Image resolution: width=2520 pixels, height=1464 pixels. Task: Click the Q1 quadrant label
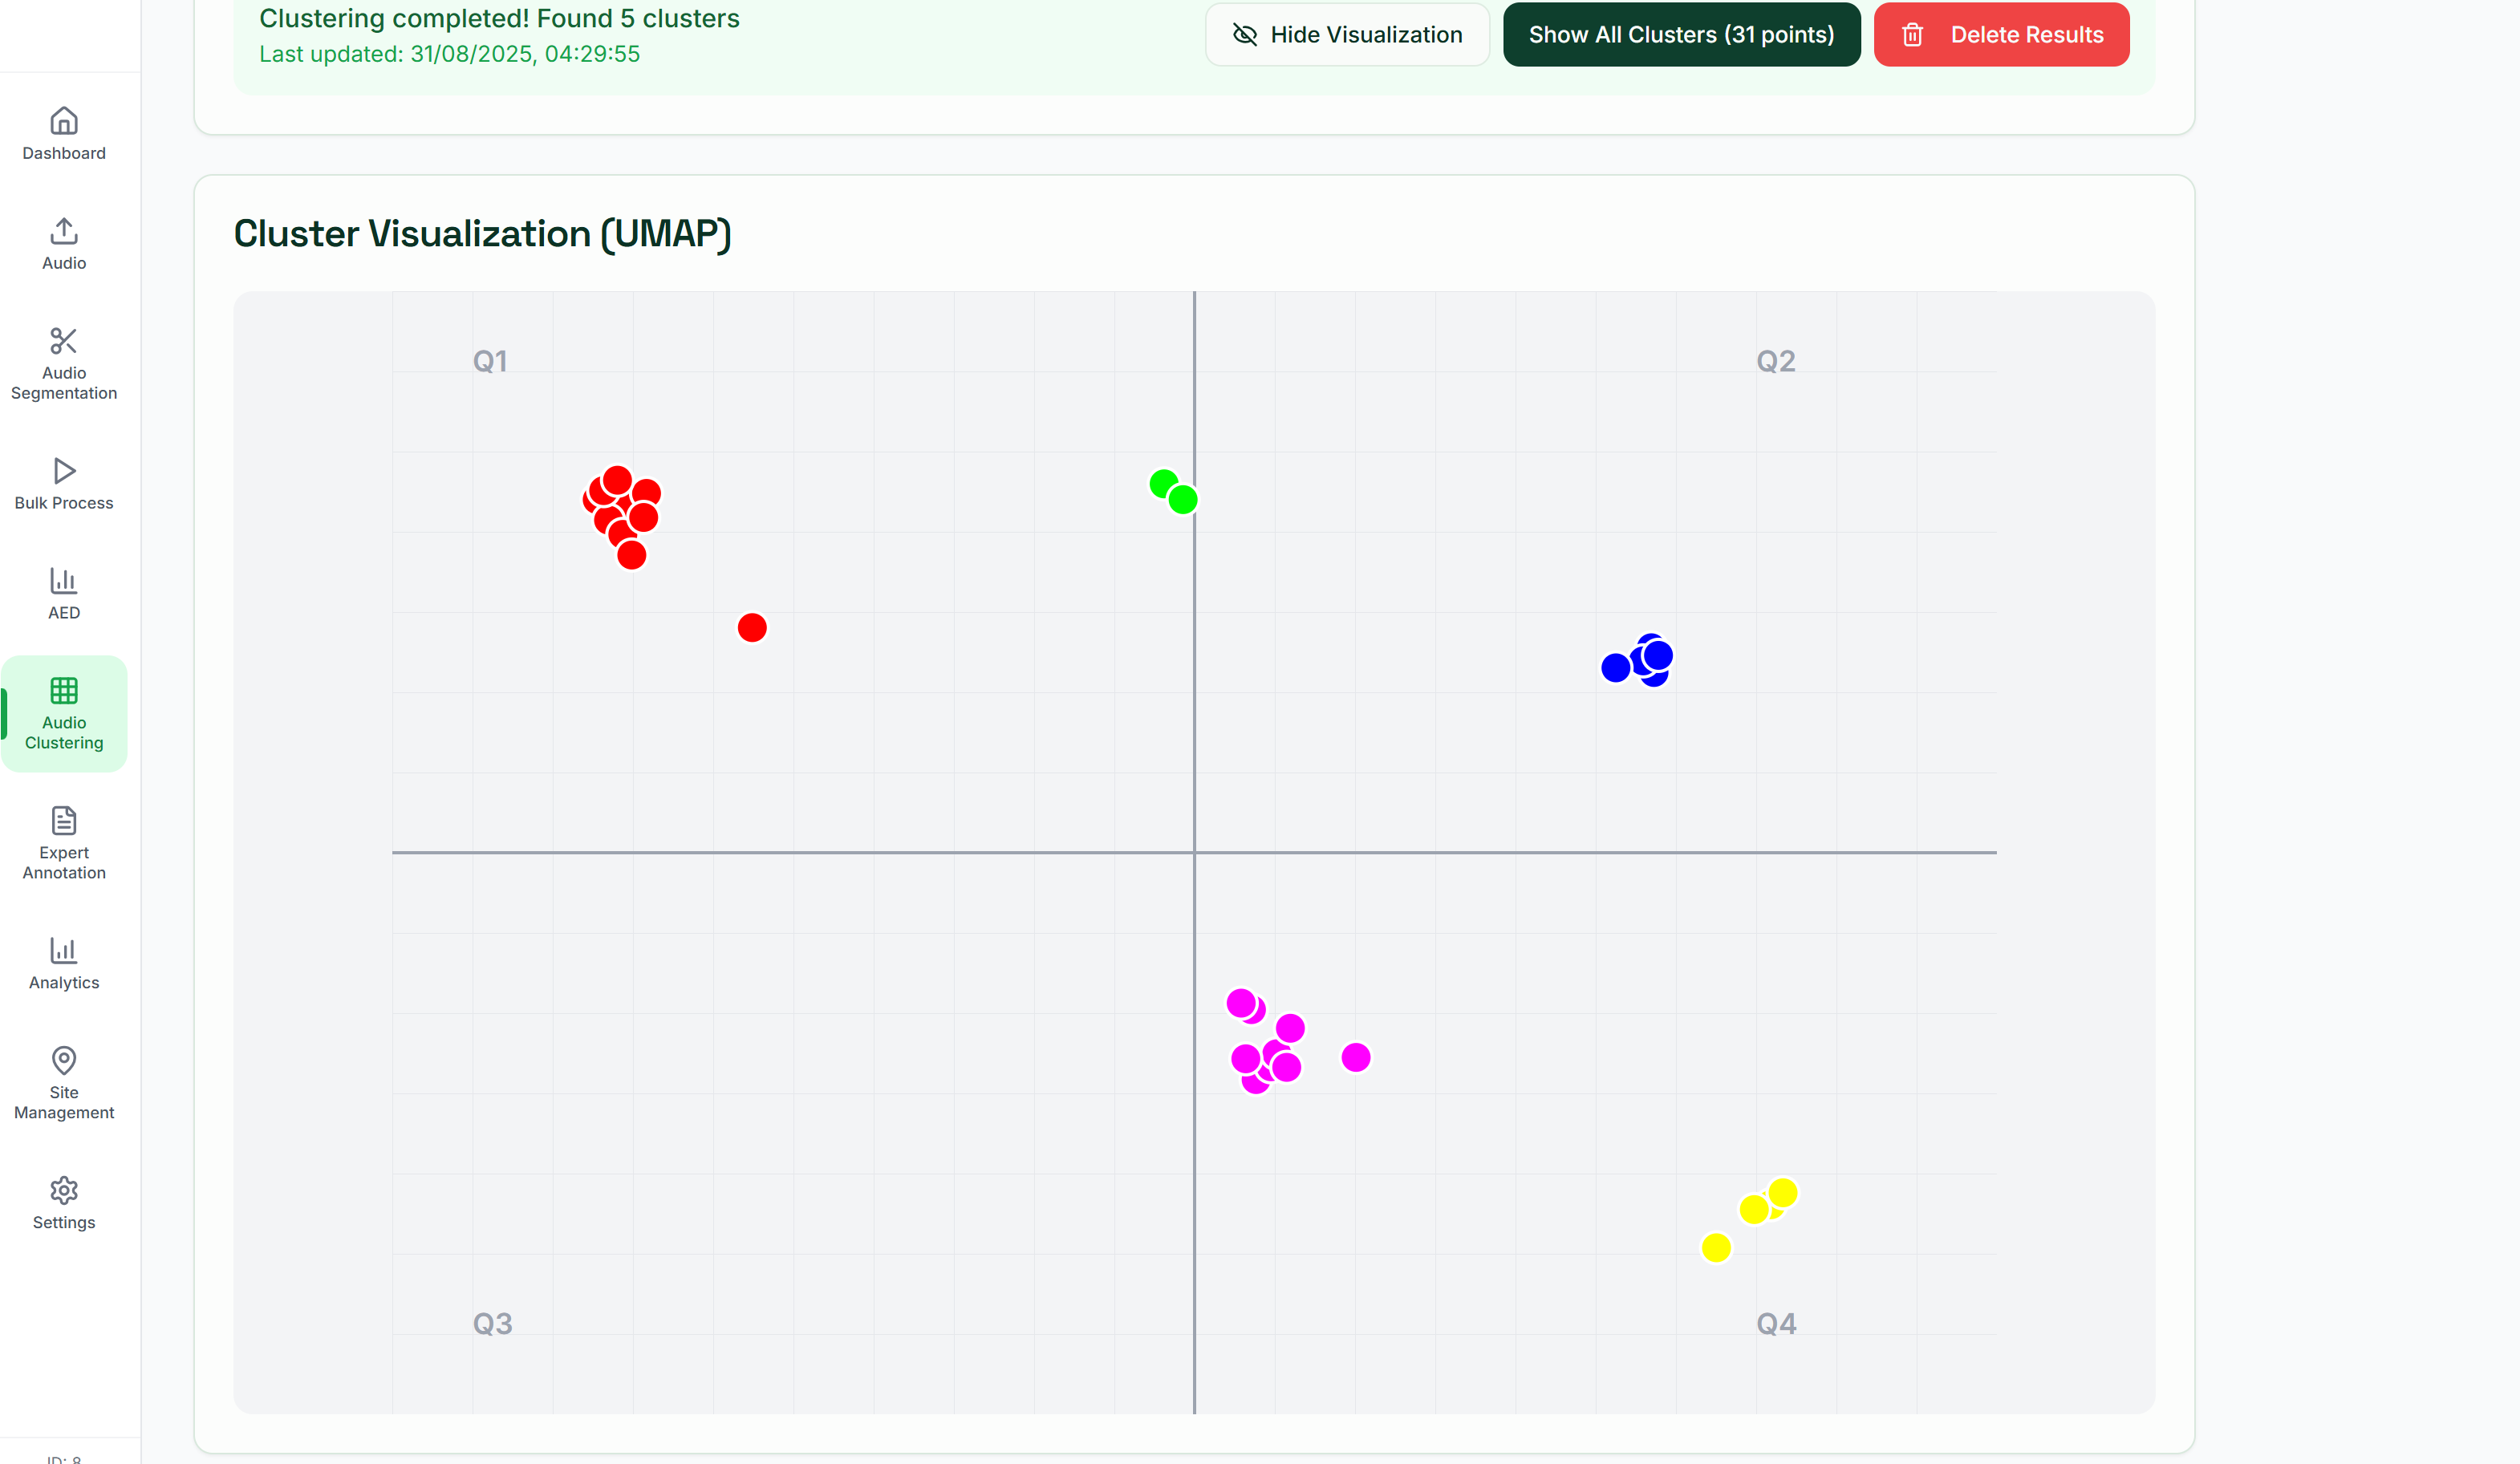(x=490, y=361)
